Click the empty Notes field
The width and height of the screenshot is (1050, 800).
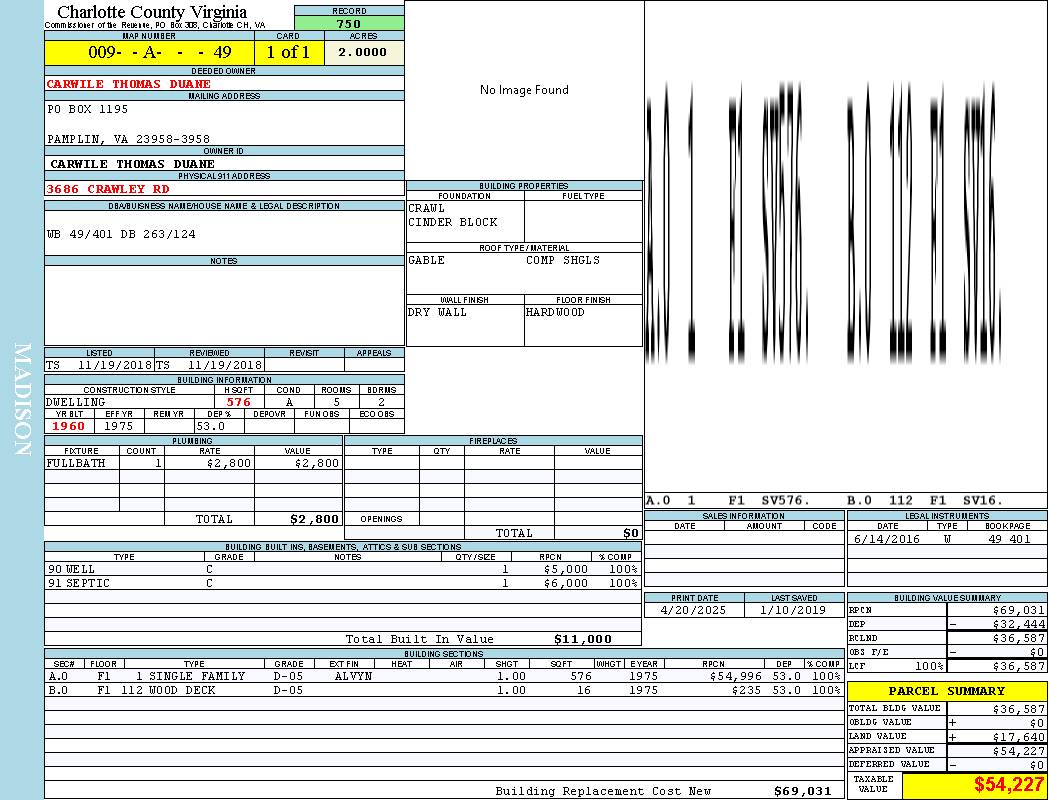[224, 305]
